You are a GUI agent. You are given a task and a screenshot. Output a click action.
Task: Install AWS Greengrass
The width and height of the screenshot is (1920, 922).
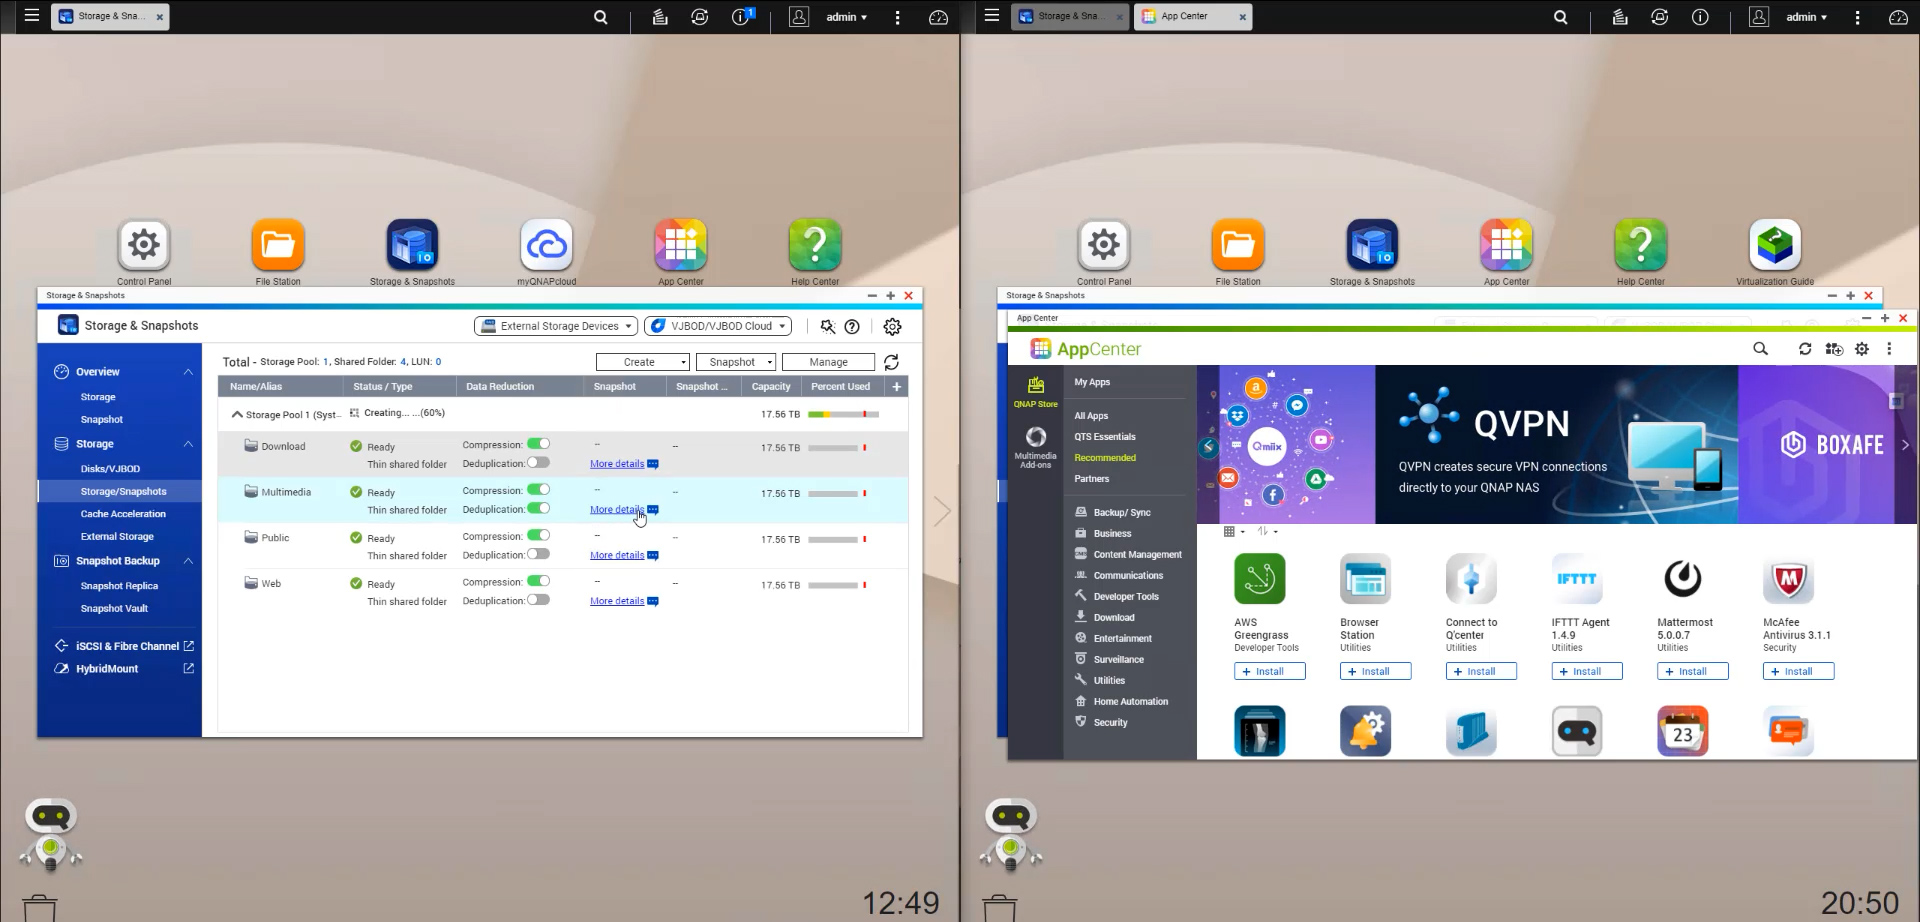pos(1270,672)
